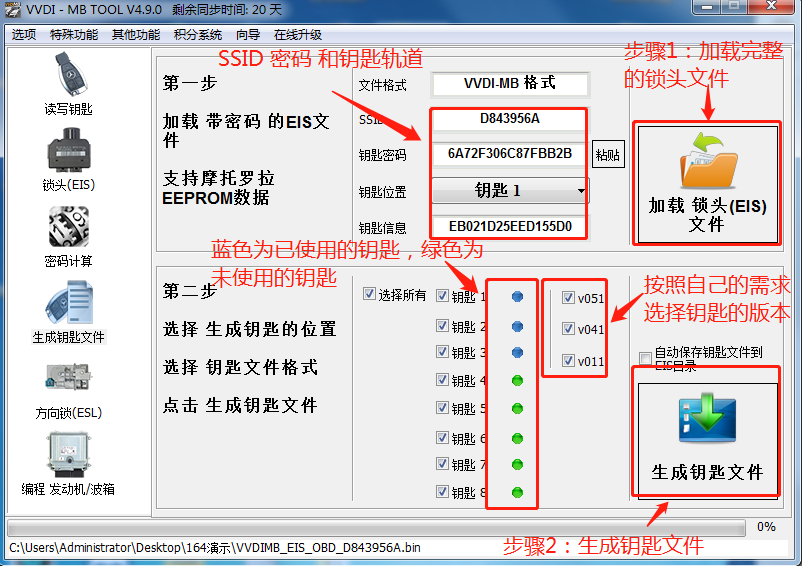The image size is (802, 566).
Task: Toggle the 选择所有 checkbox
Action: click(369, 294)
